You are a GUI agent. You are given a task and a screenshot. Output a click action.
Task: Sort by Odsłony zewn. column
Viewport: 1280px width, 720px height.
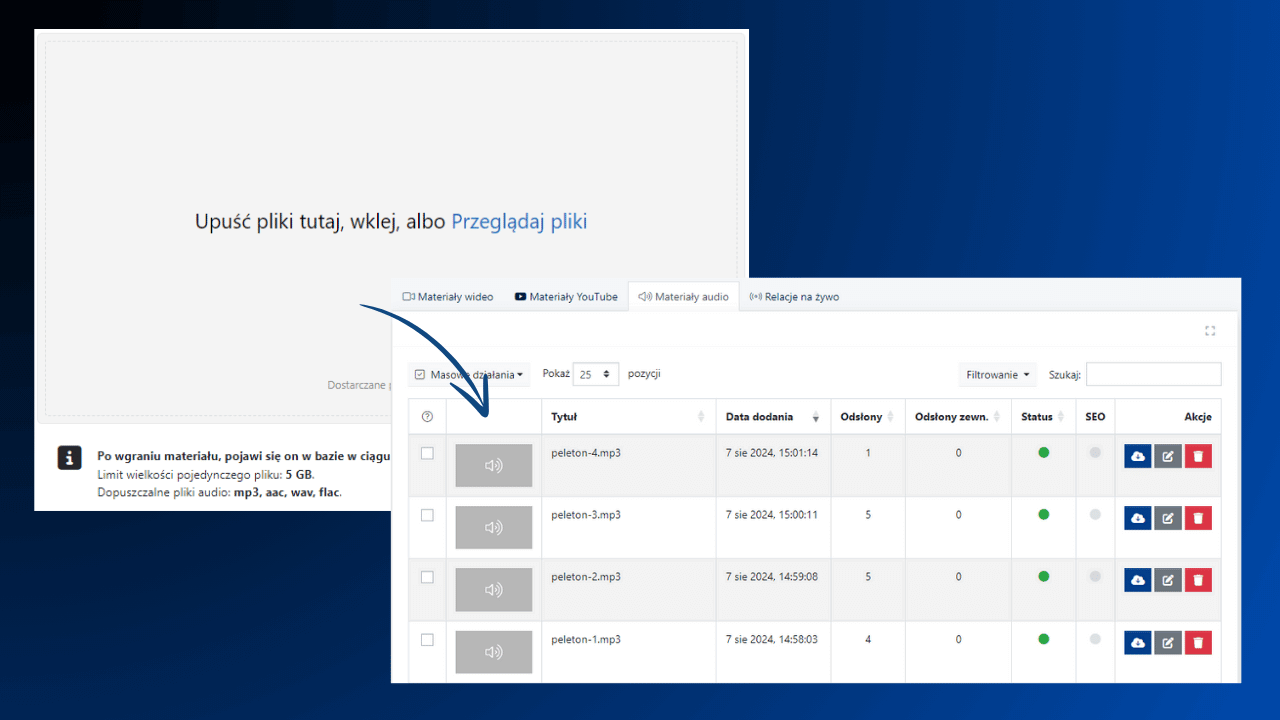[958, 417]
